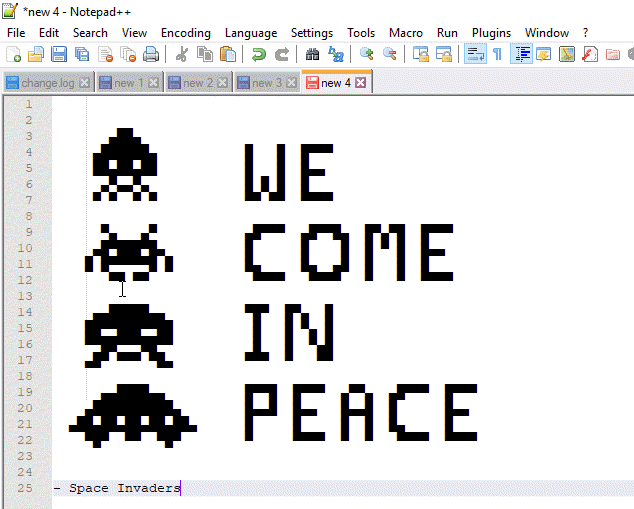Screen dimensions: 634x509
Task: Click the Open file folder icon
Action: point(36,54)
